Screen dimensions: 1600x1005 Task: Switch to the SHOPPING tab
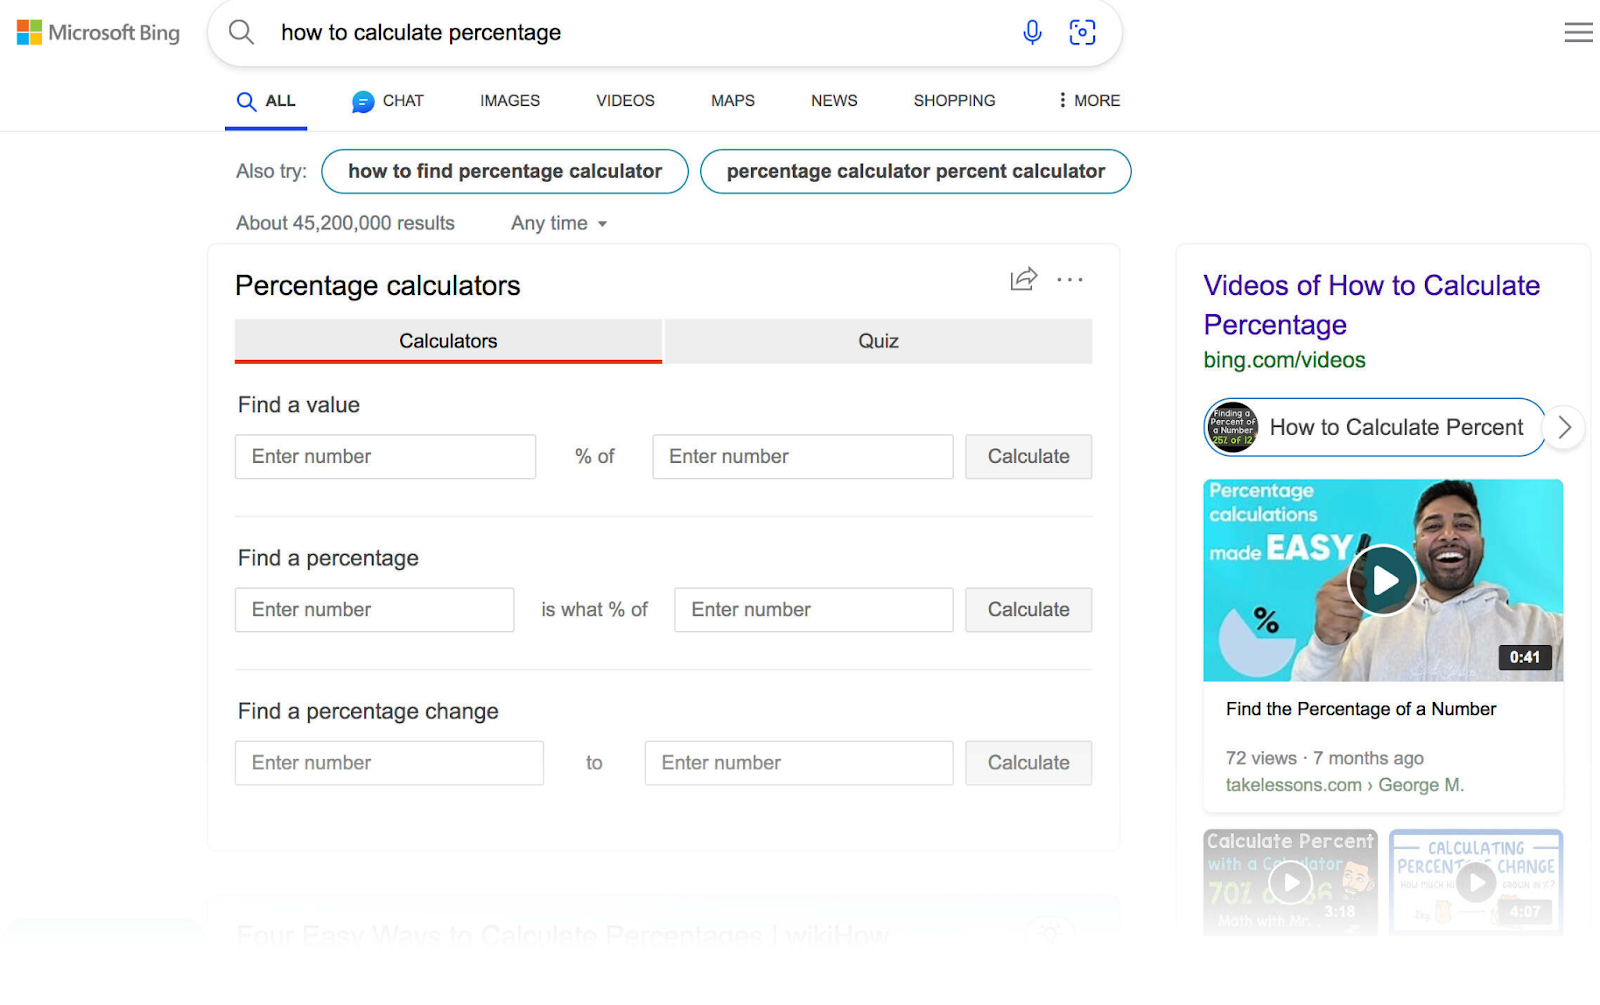[954, 101]
